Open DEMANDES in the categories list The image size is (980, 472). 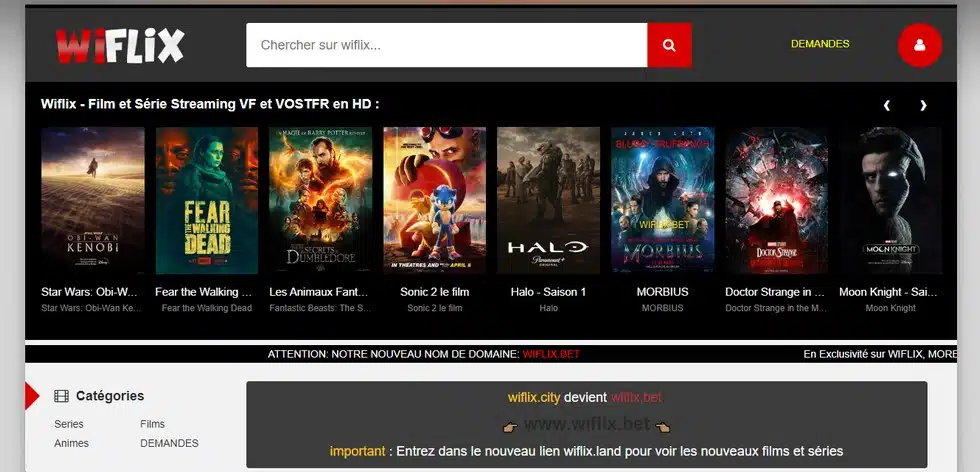tap(169, 443)
